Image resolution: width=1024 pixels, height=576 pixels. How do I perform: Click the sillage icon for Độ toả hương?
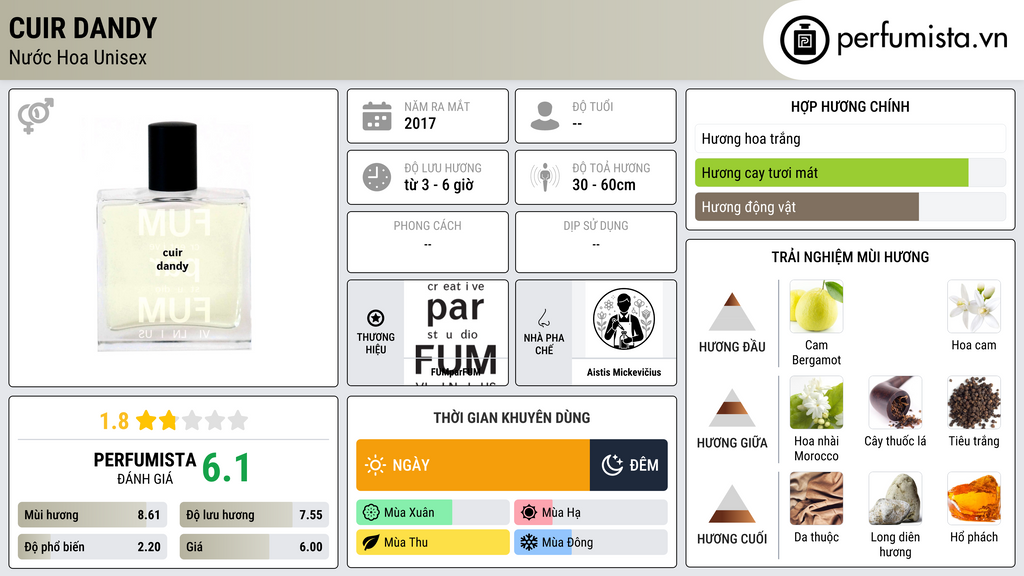click(x=545, y=177)
